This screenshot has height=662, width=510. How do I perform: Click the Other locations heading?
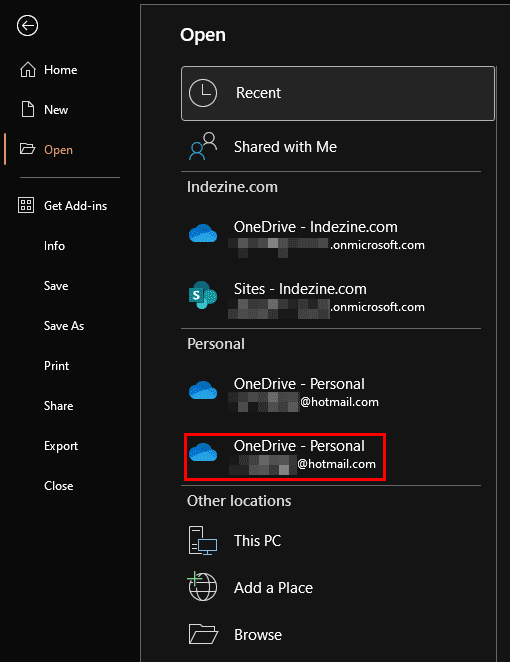pyautogui.click(x=239, y=501)
